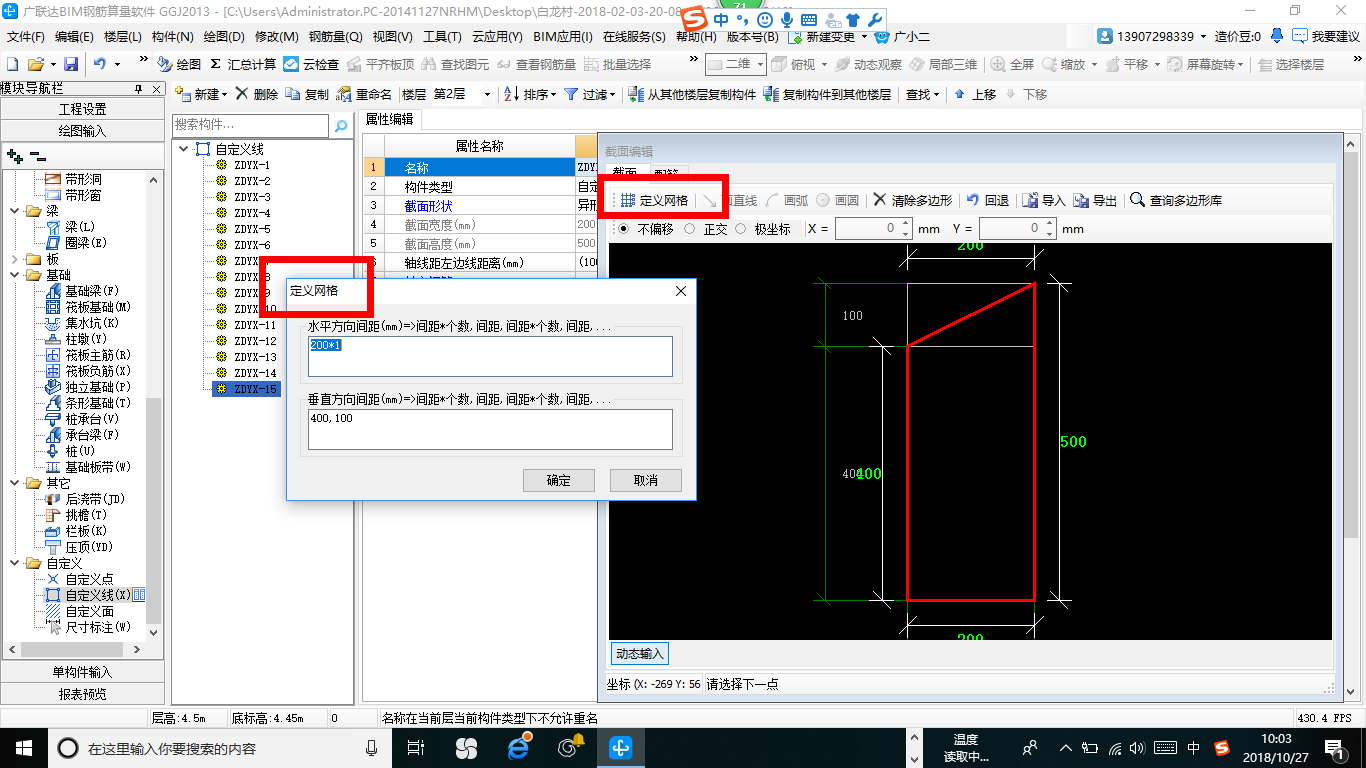Click 选择楼层 tool
Viewport: 1366px width, 768px height.
point(1291,64)
